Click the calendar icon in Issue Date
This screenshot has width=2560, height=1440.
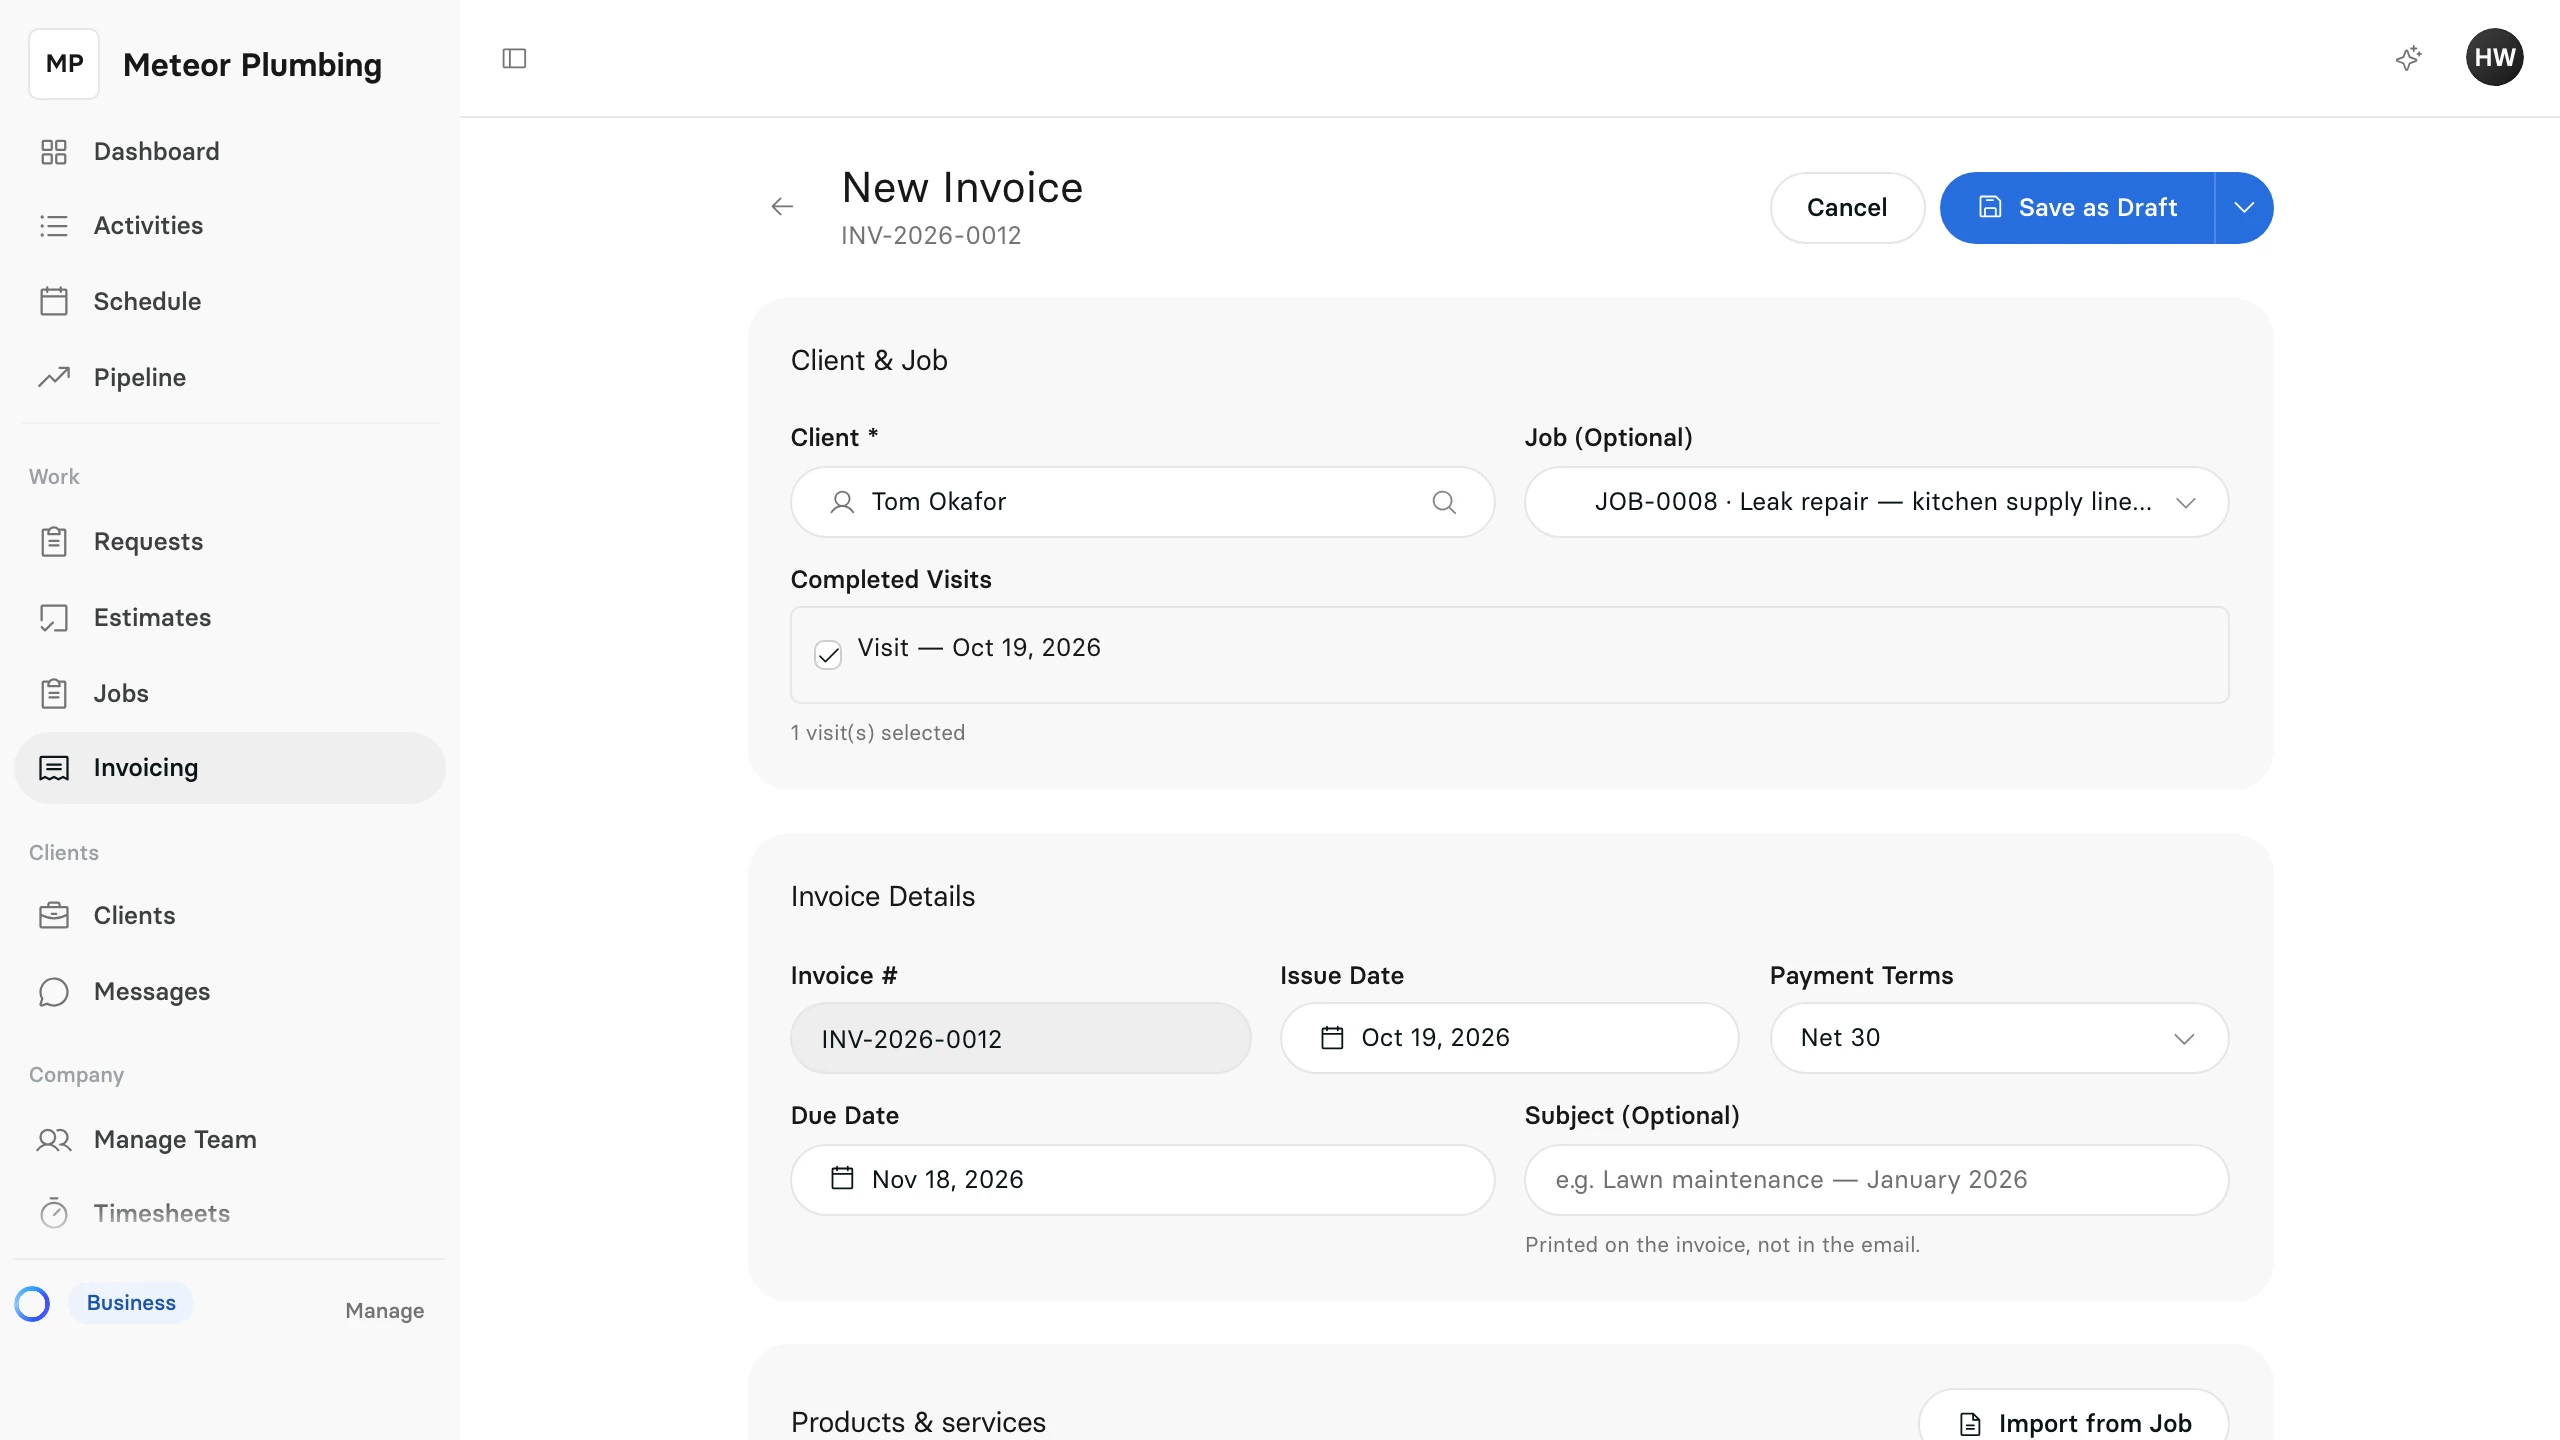click(x=1332, y=1038)
